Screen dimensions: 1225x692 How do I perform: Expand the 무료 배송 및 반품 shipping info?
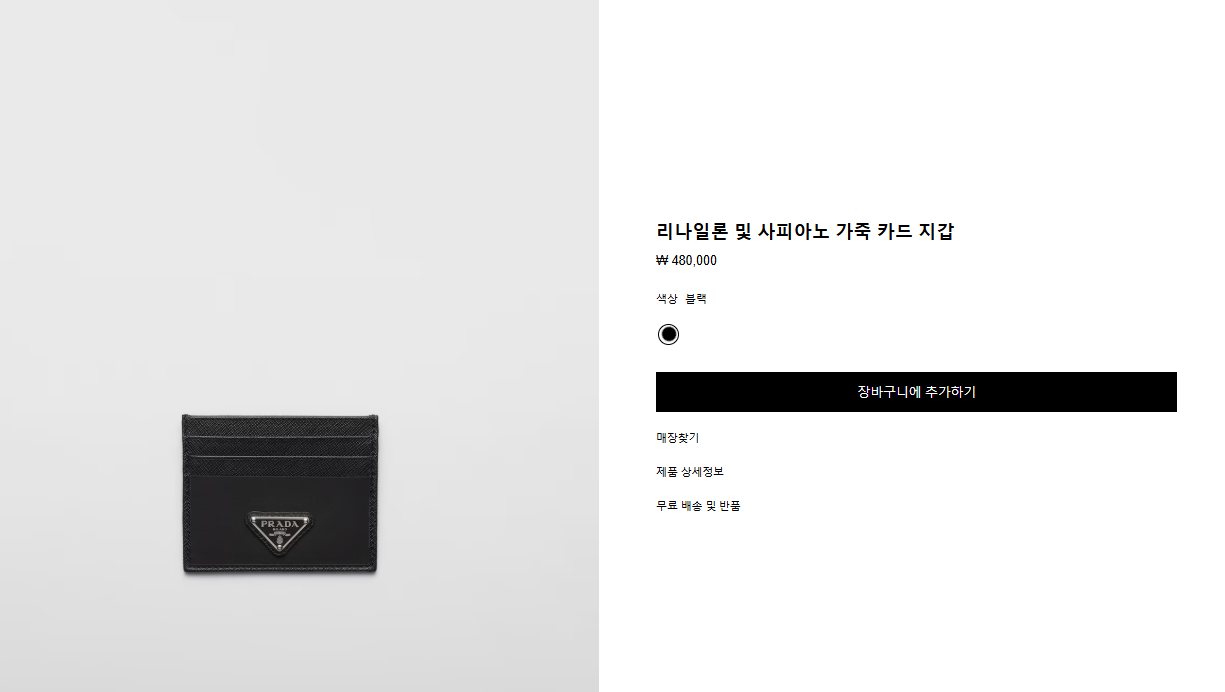point(698,506)
